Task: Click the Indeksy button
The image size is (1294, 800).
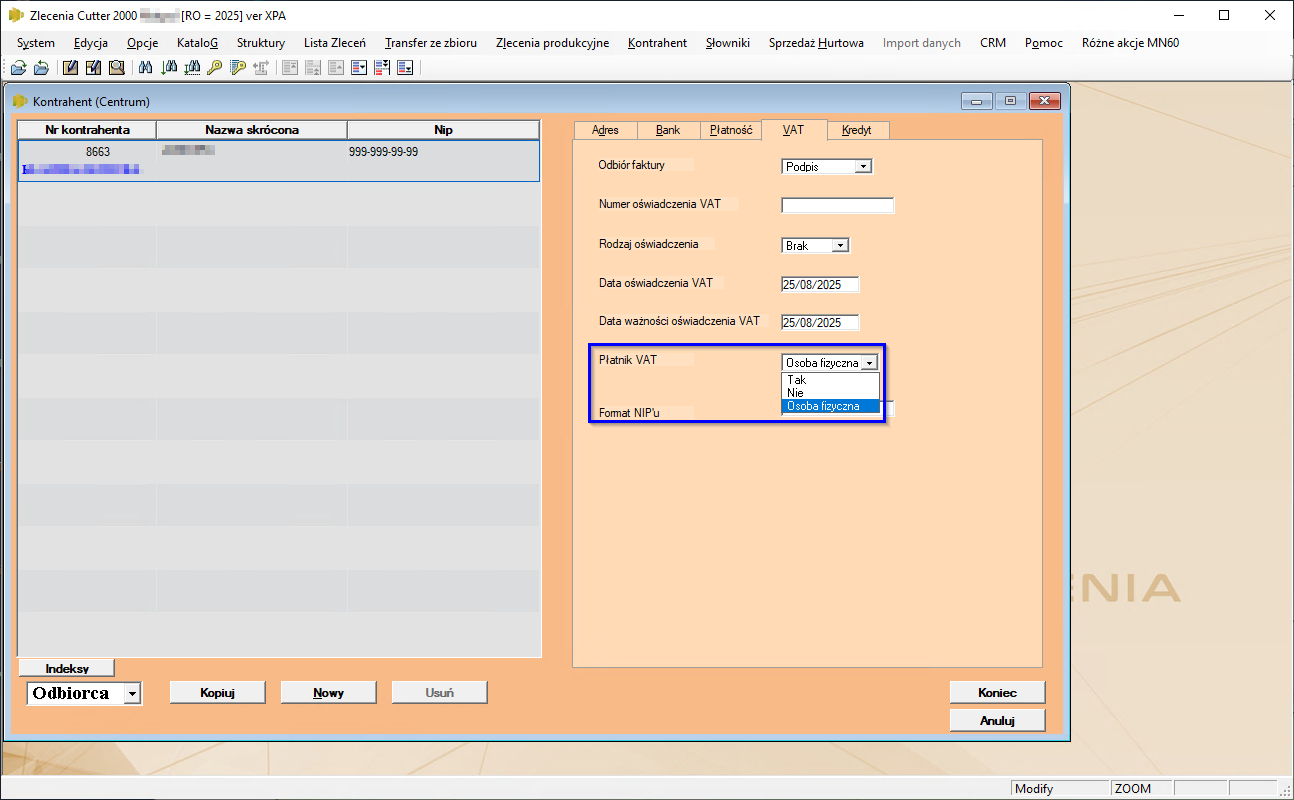Action: point(67,668)
